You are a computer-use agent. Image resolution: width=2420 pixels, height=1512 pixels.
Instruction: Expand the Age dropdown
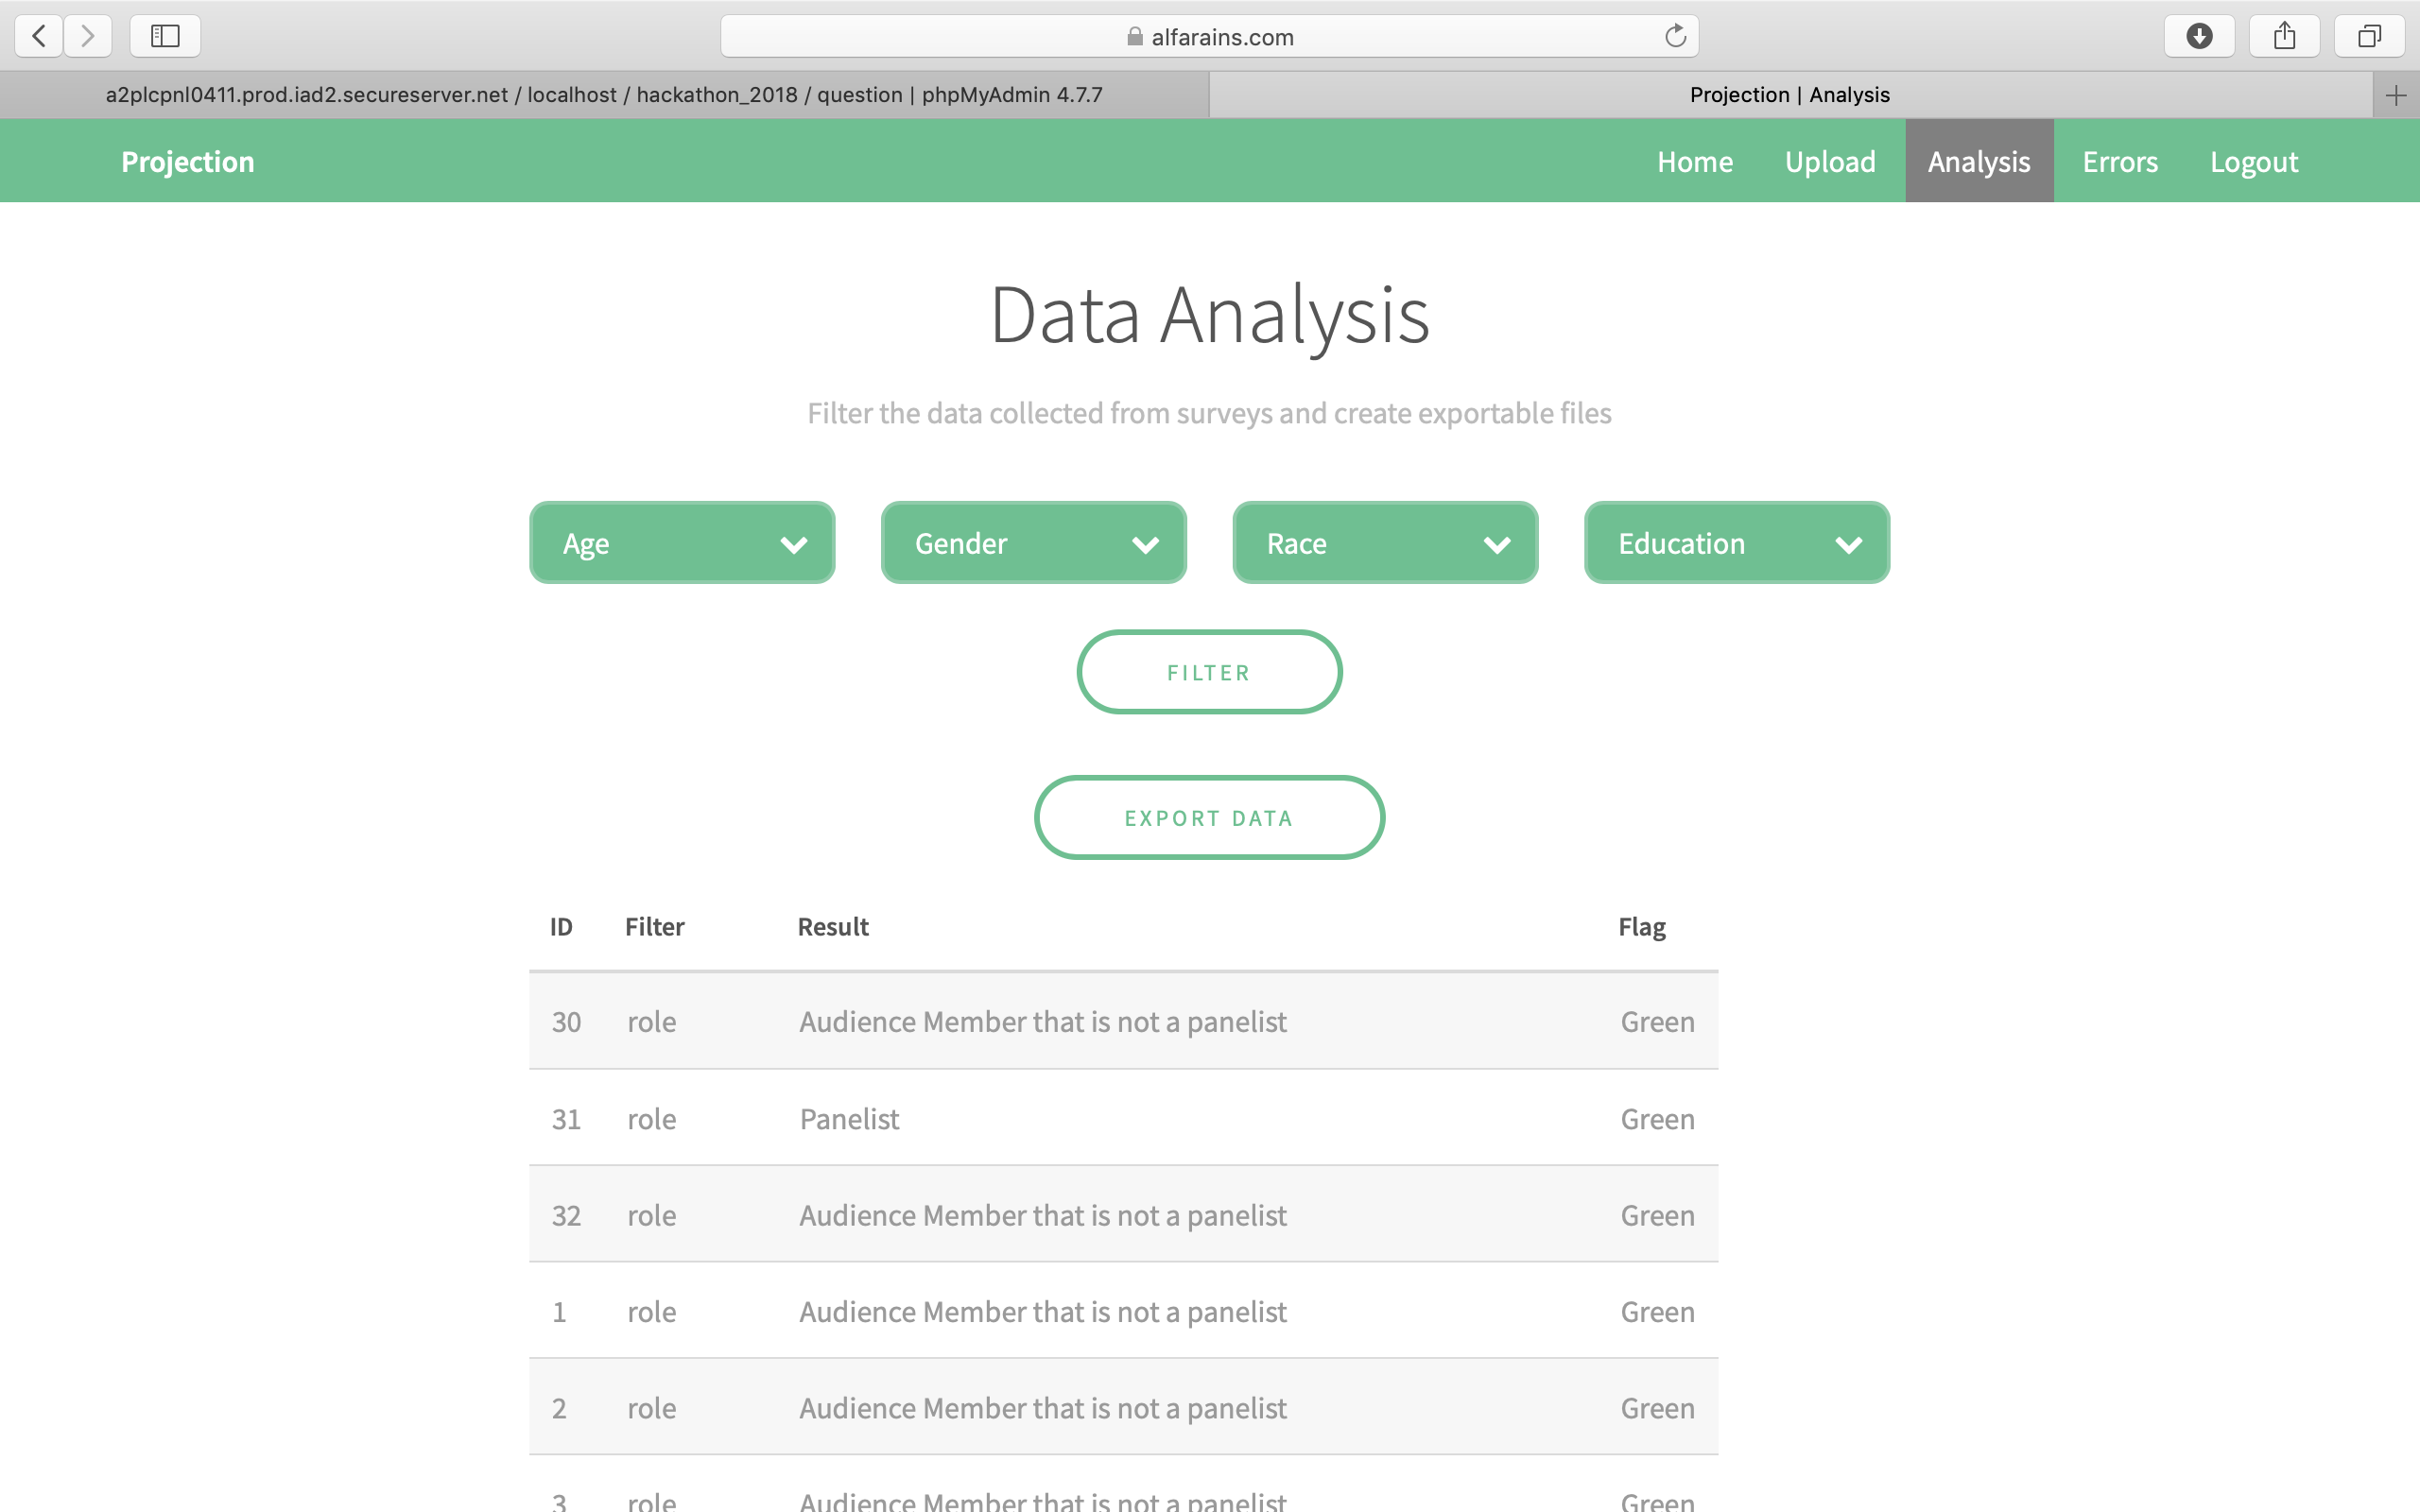[x=682, y=543]
